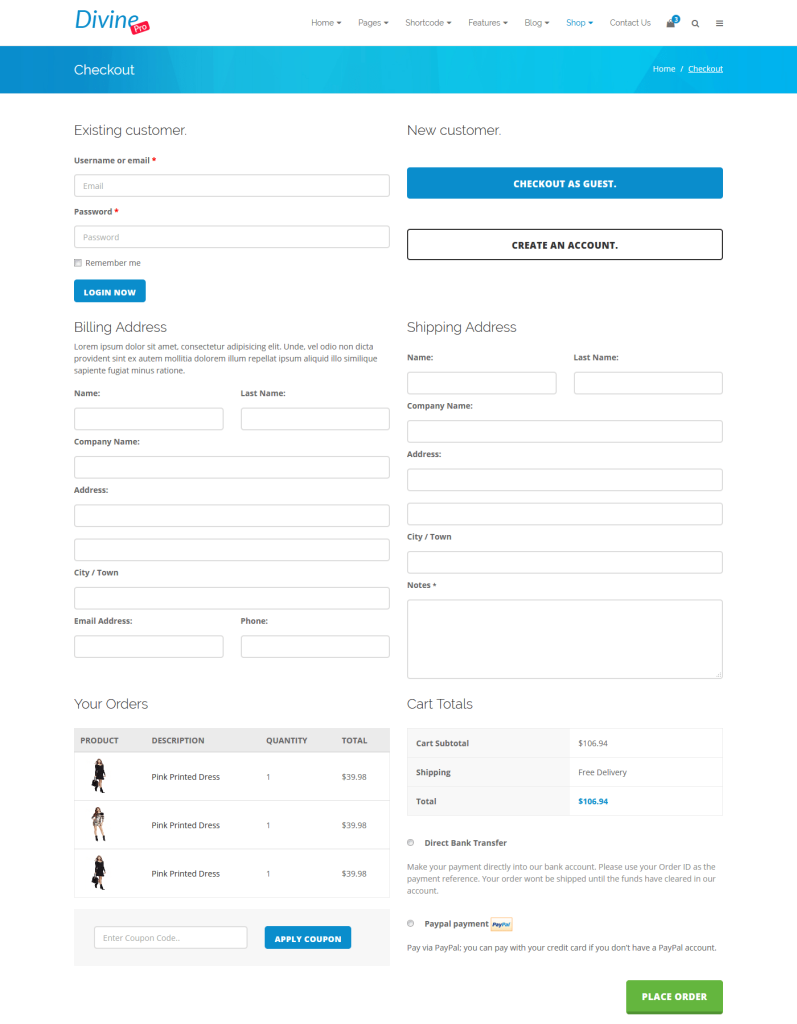The image size is (797, 1024).
Task: Click the PayPal logo beside Paypal payment
Action: pos(500,924)
